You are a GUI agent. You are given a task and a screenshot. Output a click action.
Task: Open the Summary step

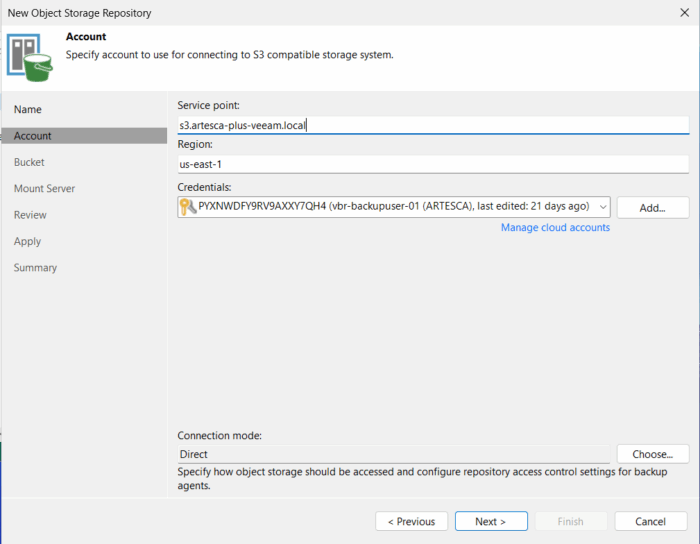click(35, 268)
